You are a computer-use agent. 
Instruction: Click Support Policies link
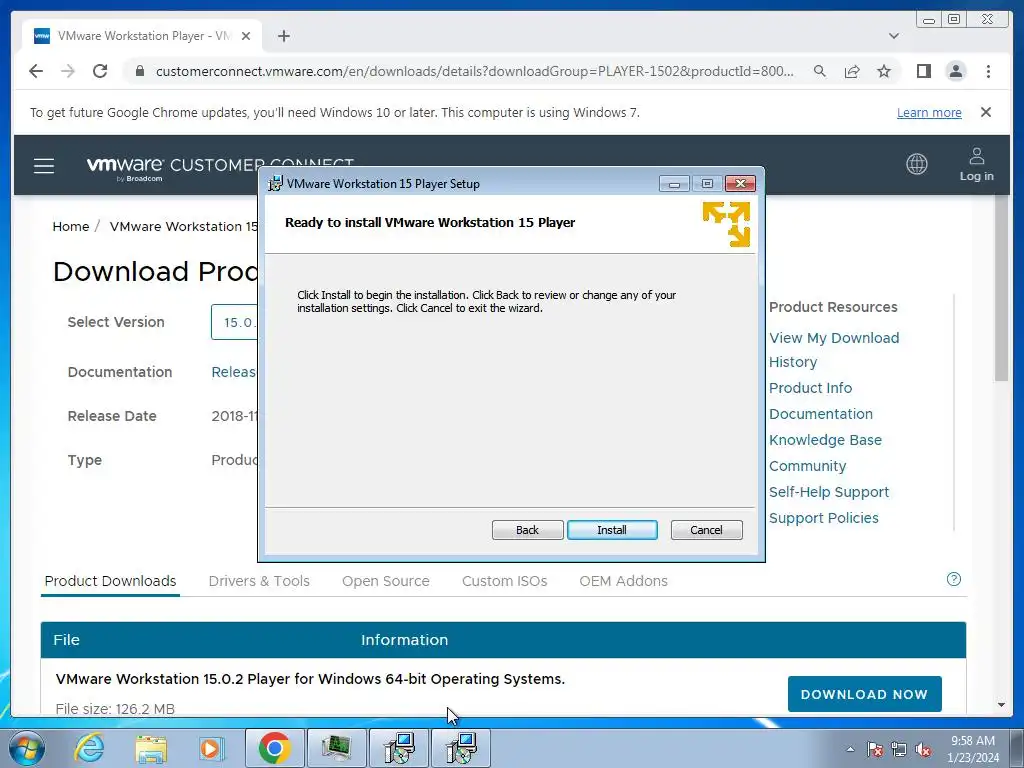click(824, 519)
